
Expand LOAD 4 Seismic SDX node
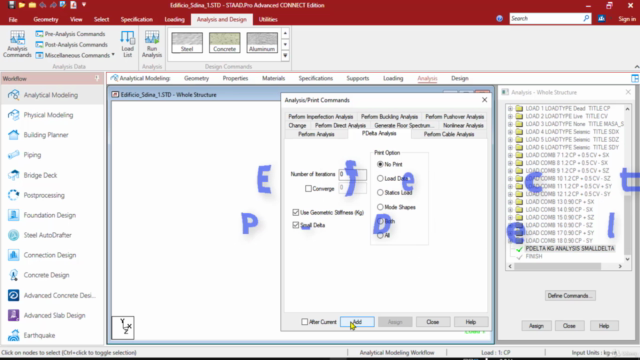tap(510, 132)
